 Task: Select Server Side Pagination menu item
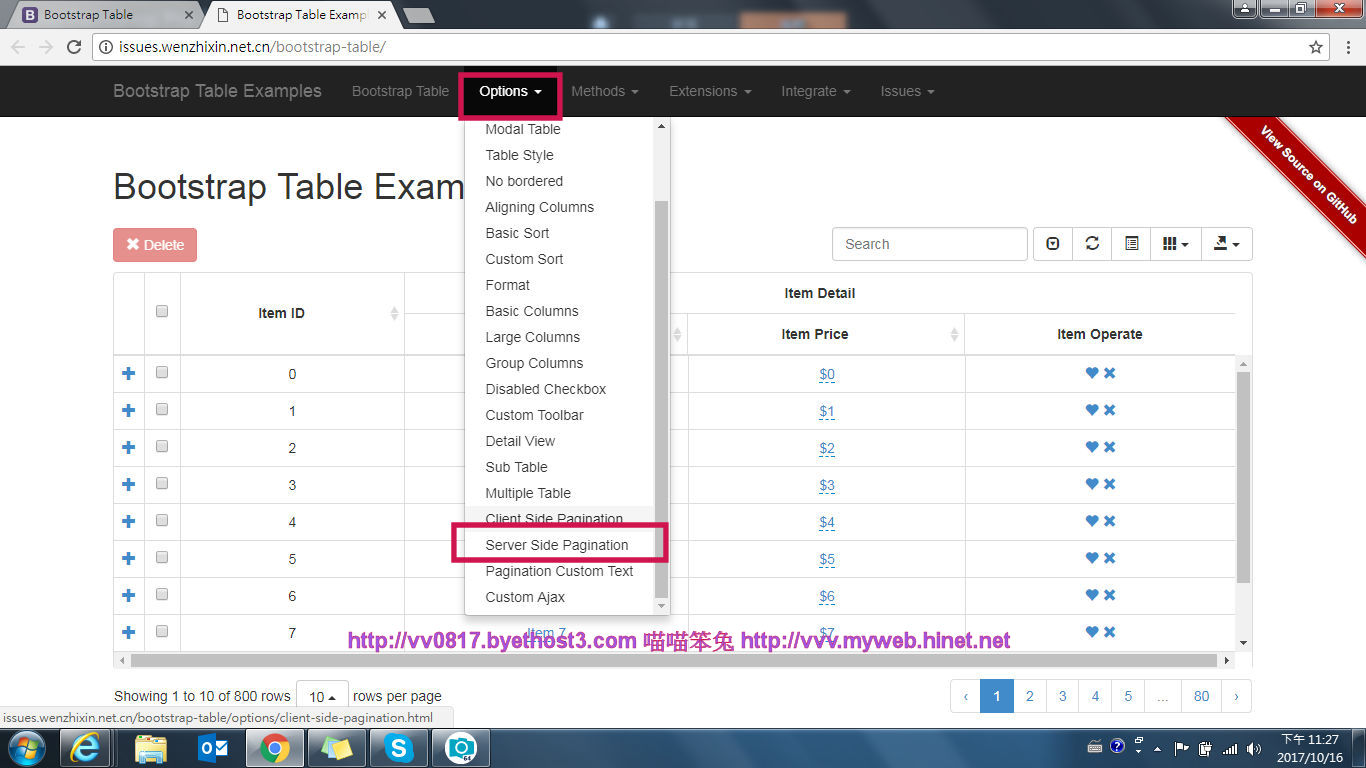(557, 545)
